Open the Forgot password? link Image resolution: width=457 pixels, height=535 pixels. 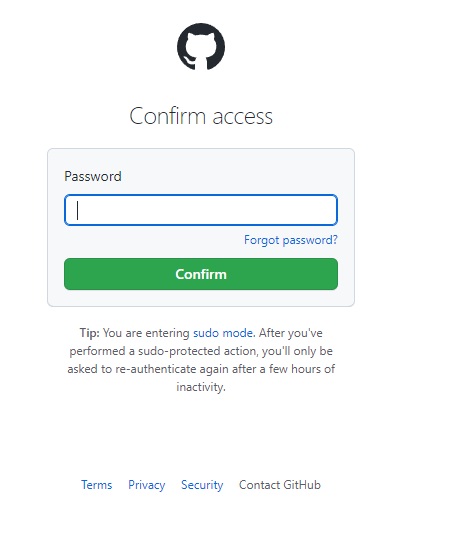(291, 240)
